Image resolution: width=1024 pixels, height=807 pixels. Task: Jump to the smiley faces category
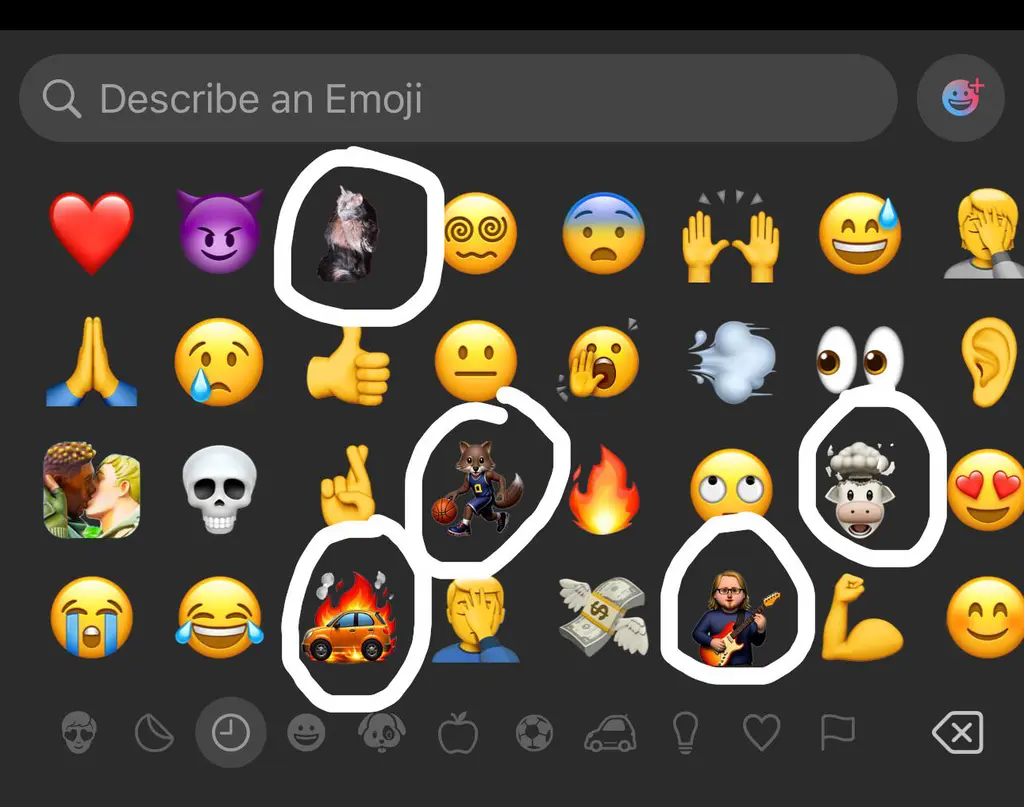coord(306,733)
